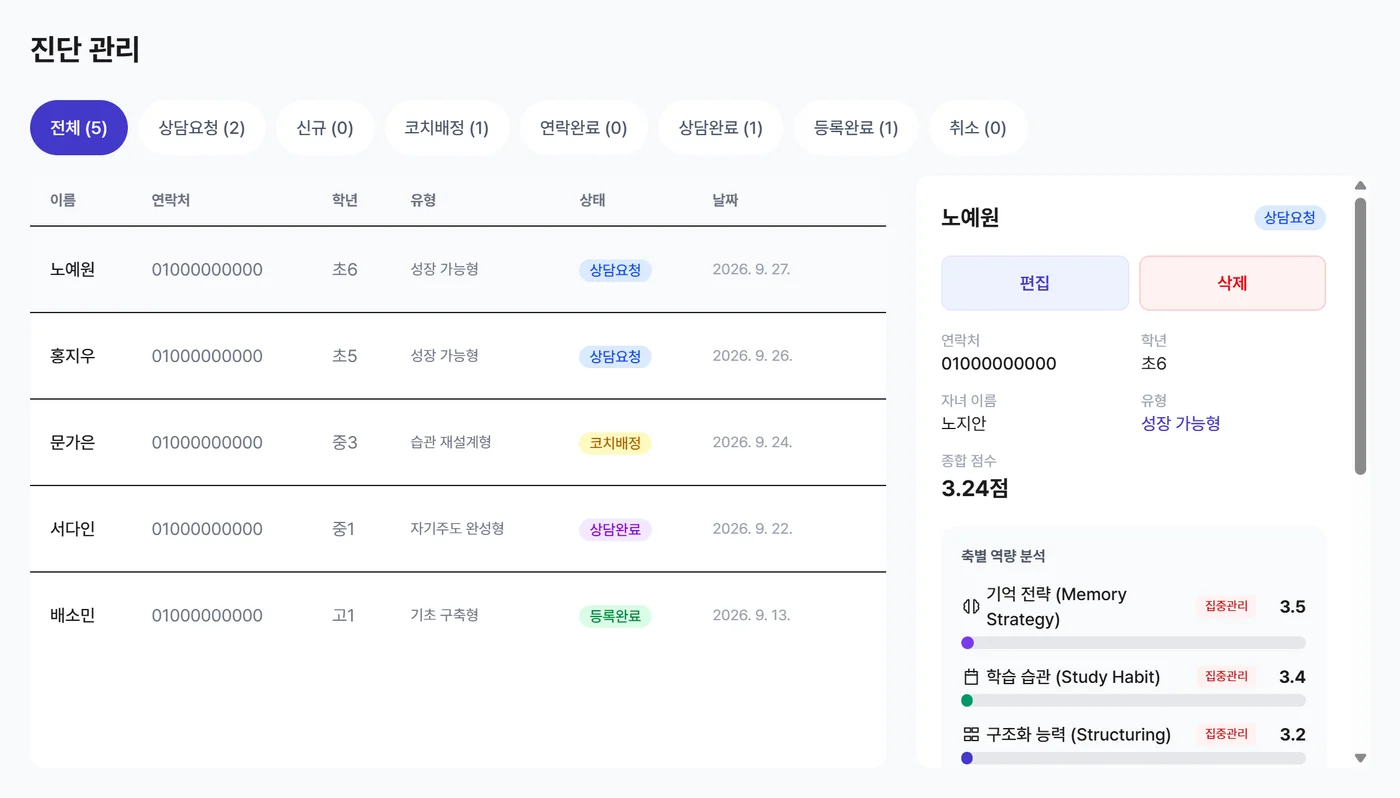Screen dimensions: 1400x798
Task: Click the phone number in detail panel
Action: (999, 363)
